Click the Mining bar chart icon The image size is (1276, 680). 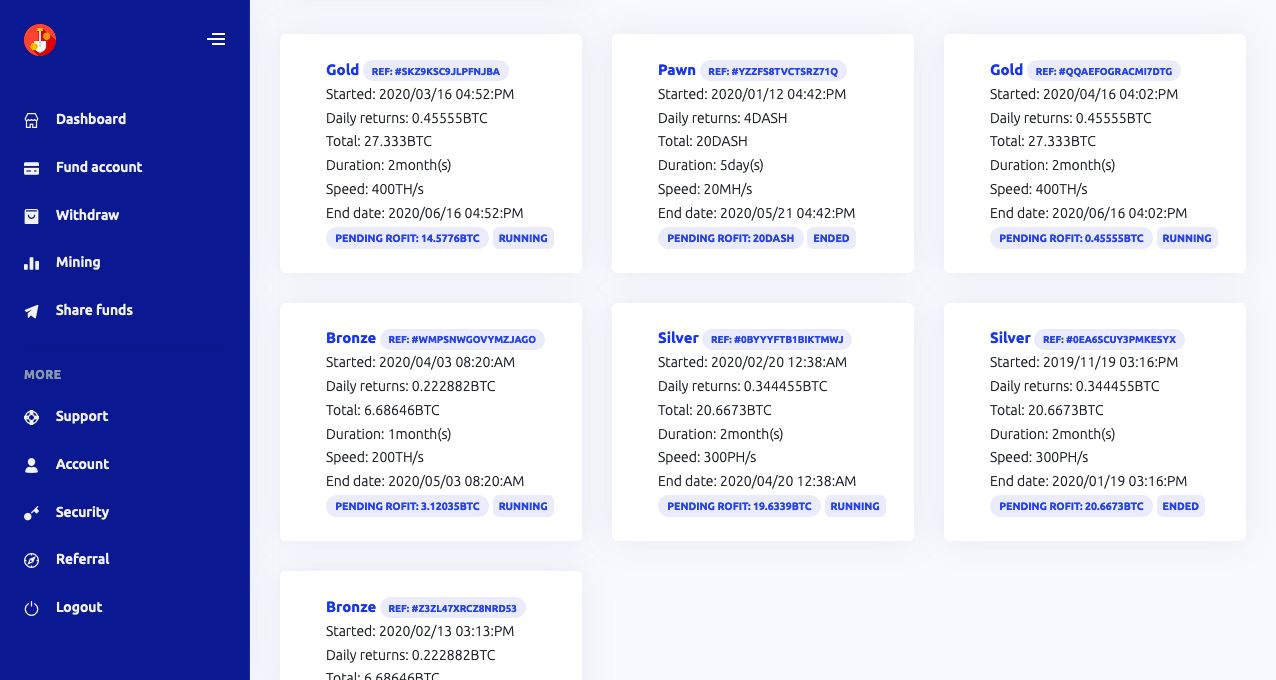[32, 263]
